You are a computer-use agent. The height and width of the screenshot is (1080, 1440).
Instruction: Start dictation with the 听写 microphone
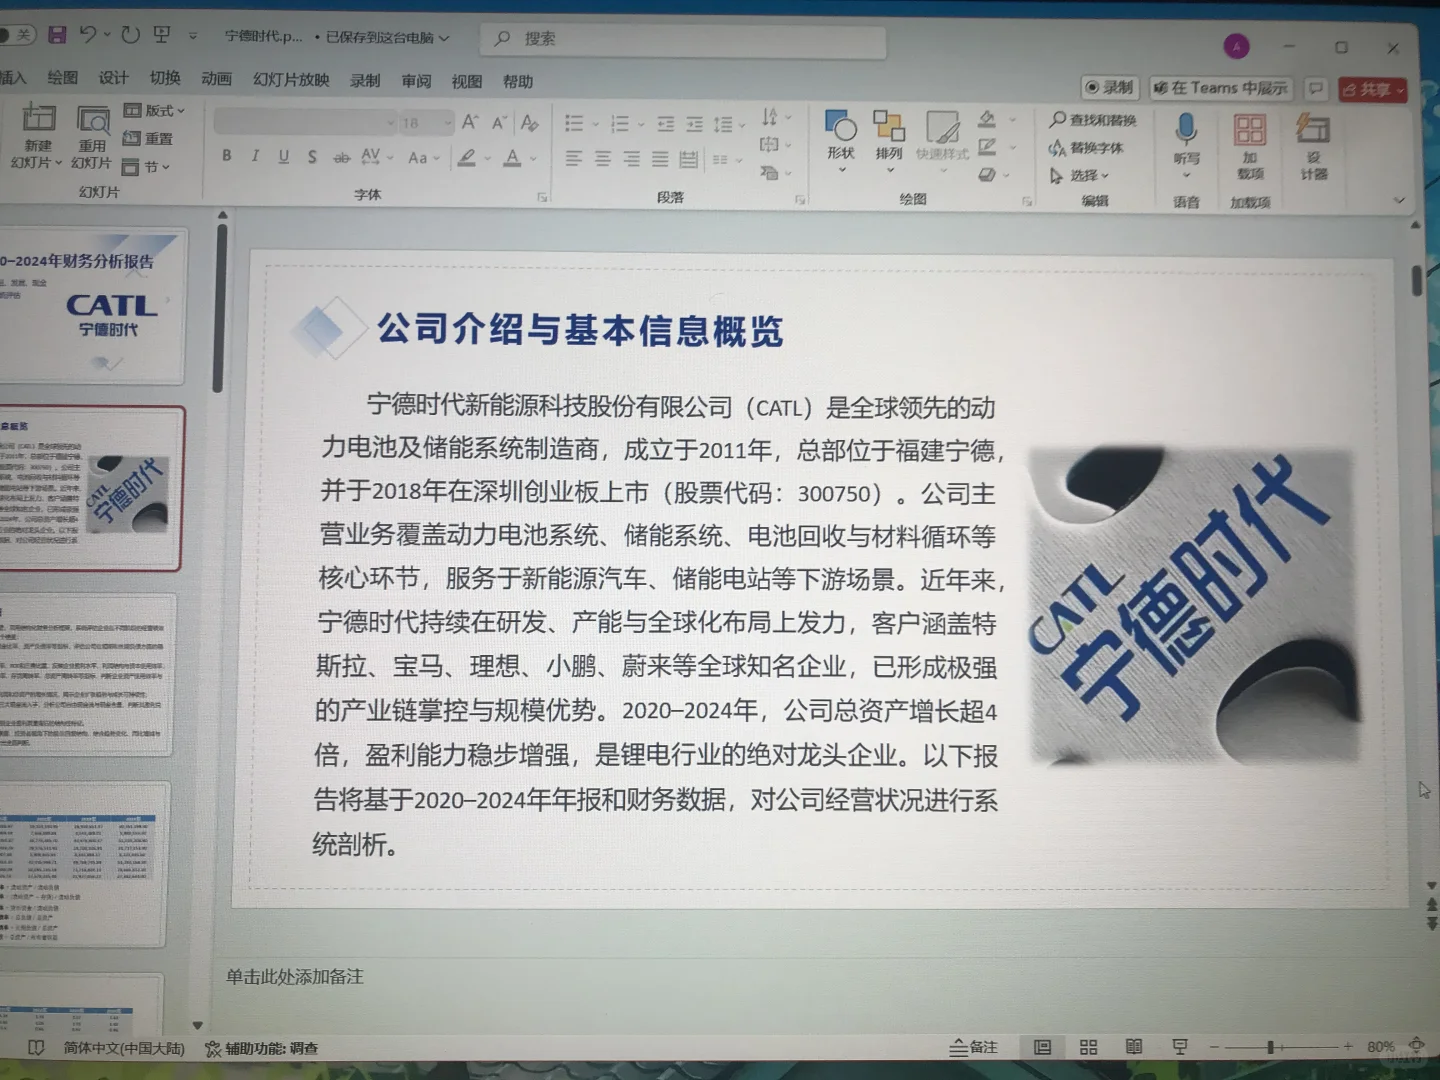tap(1186, 145)
